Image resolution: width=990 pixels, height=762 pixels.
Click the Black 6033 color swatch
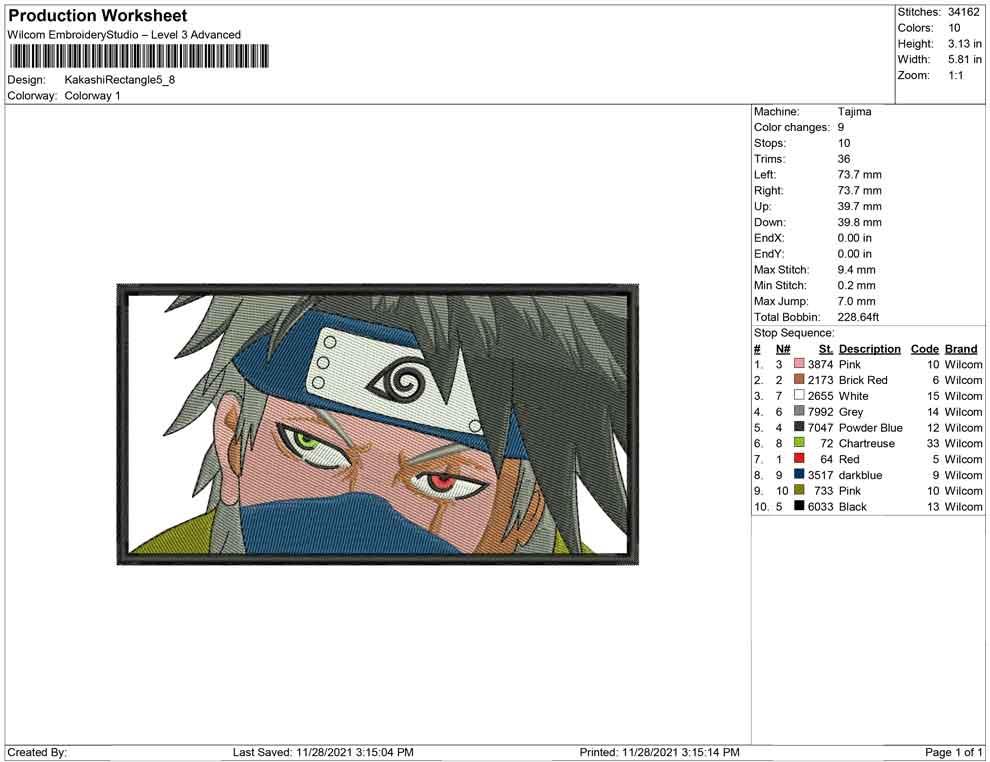(799, 506)
